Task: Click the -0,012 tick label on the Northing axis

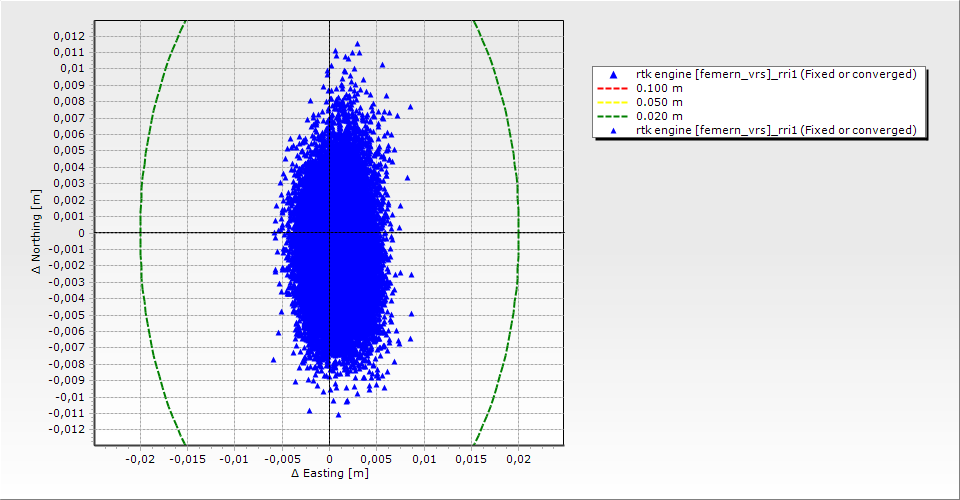Action: [65, 429]
